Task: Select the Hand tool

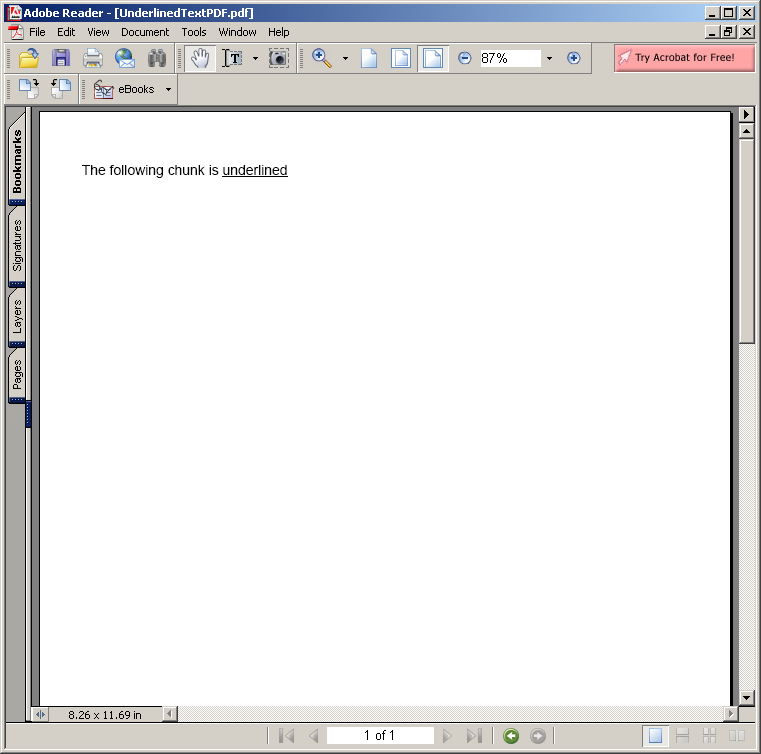Action: click(199, 58)
